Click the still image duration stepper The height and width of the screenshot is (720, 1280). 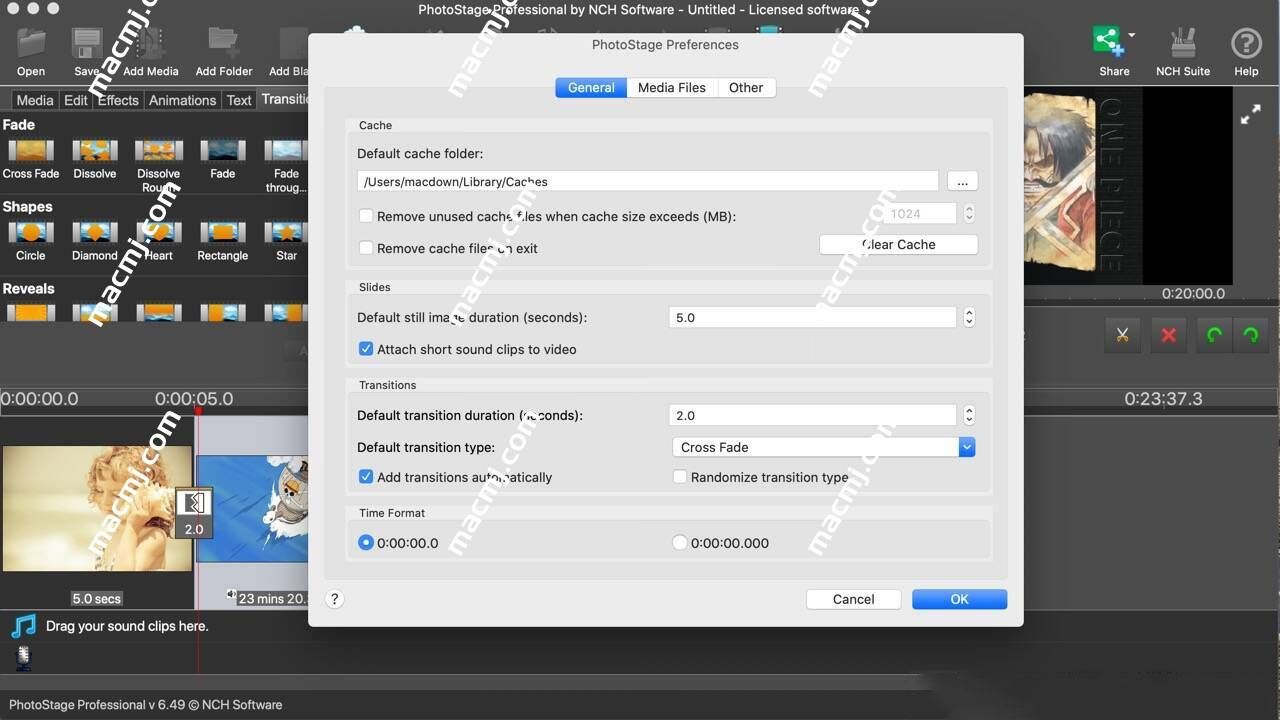(x=969, y=317)
